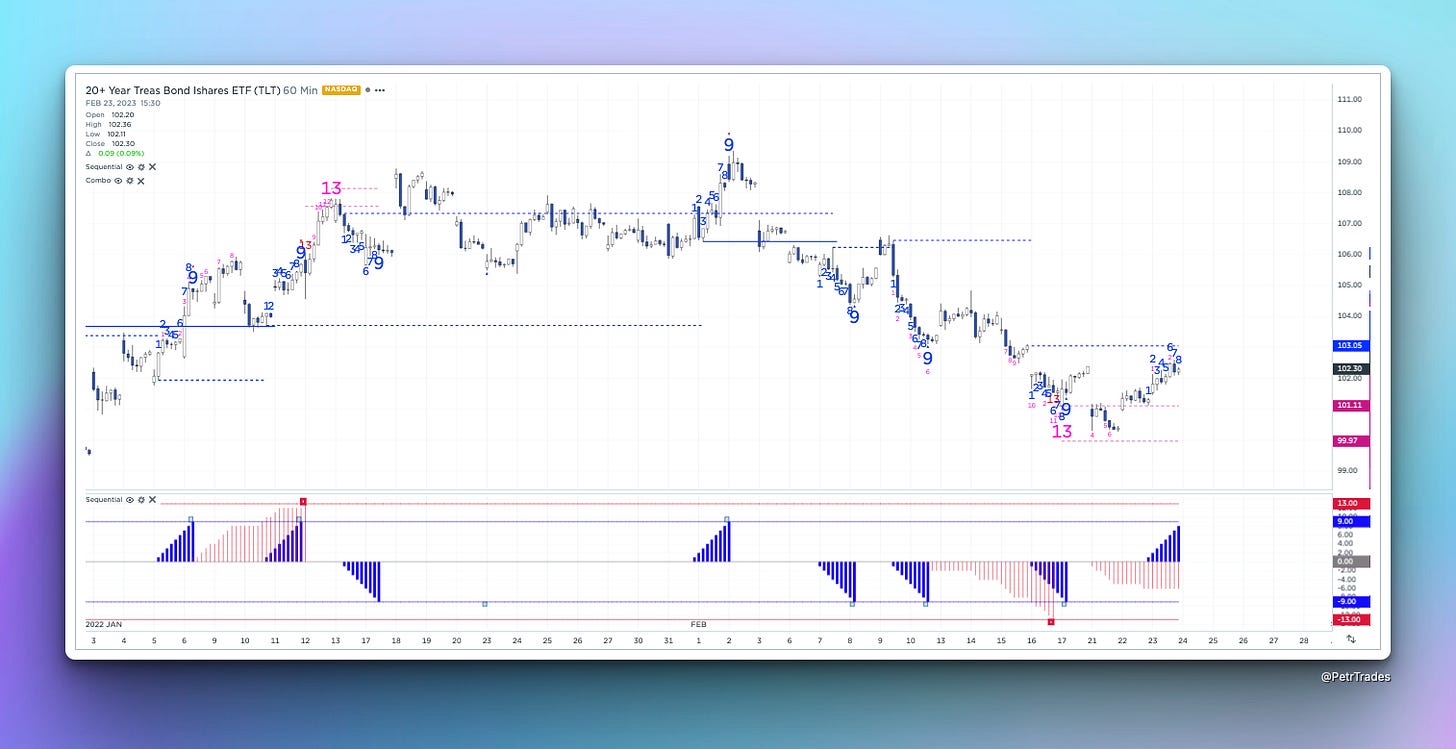This screenshot has width=1456, height=749.
Task: Click the magenta 99.97 price axis label
Action: point(1350,440)
